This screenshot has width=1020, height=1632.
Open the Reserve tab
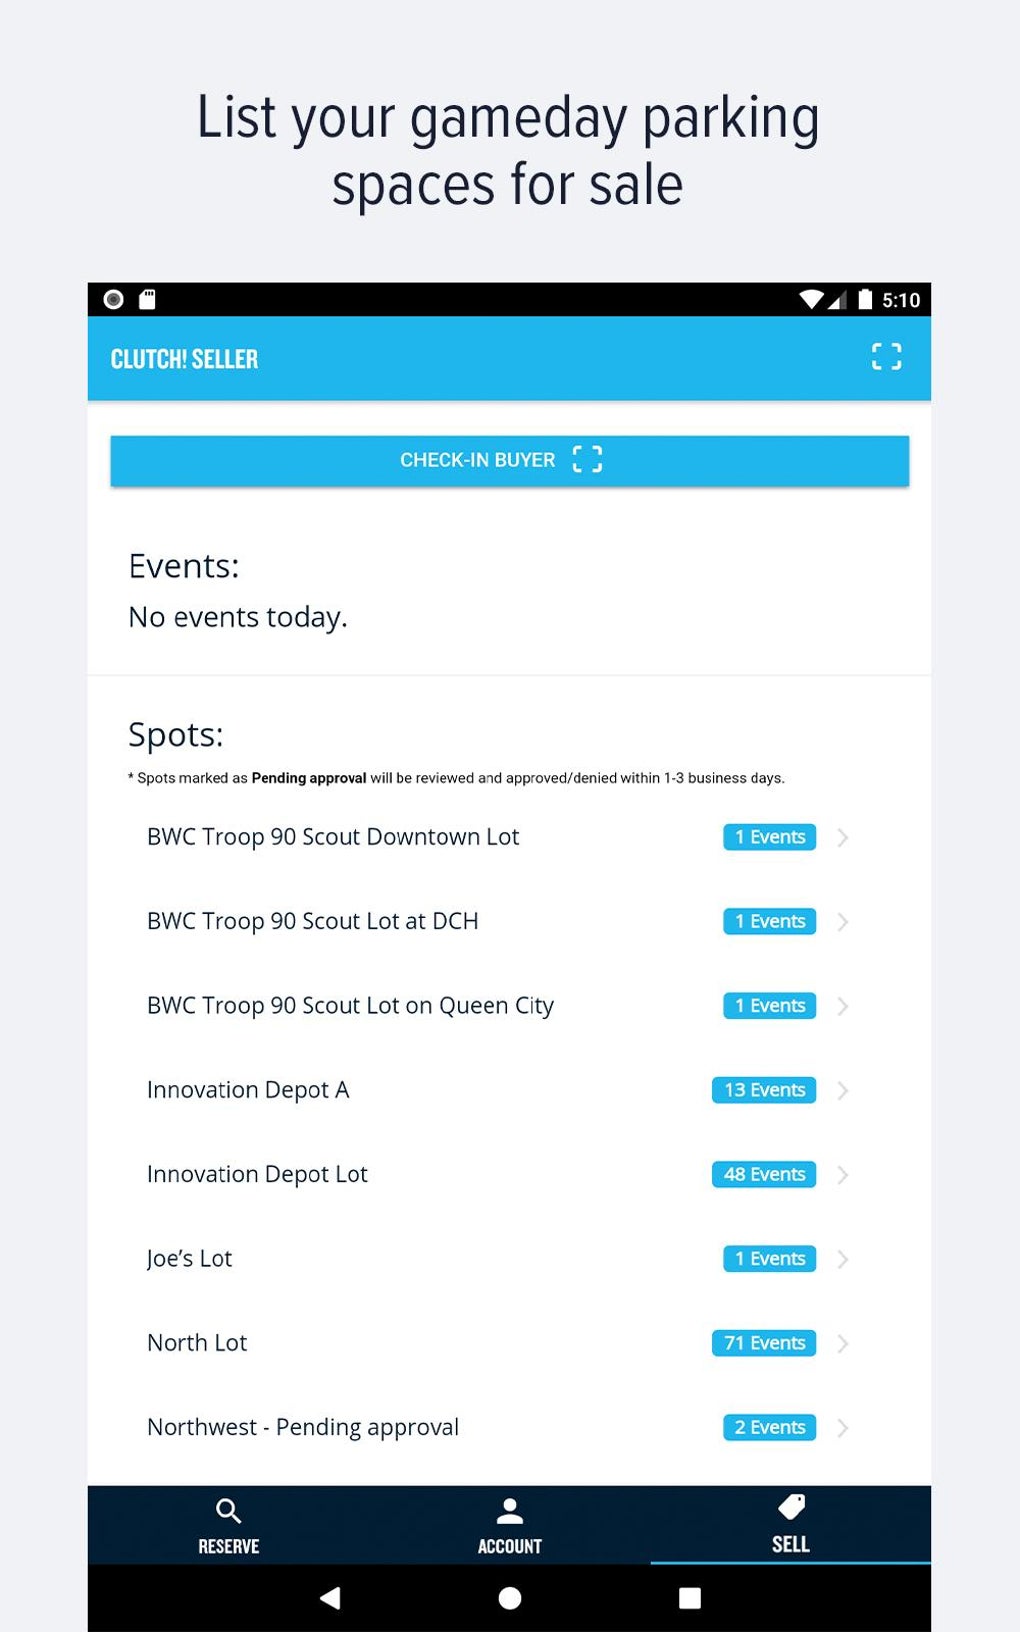228,1525
